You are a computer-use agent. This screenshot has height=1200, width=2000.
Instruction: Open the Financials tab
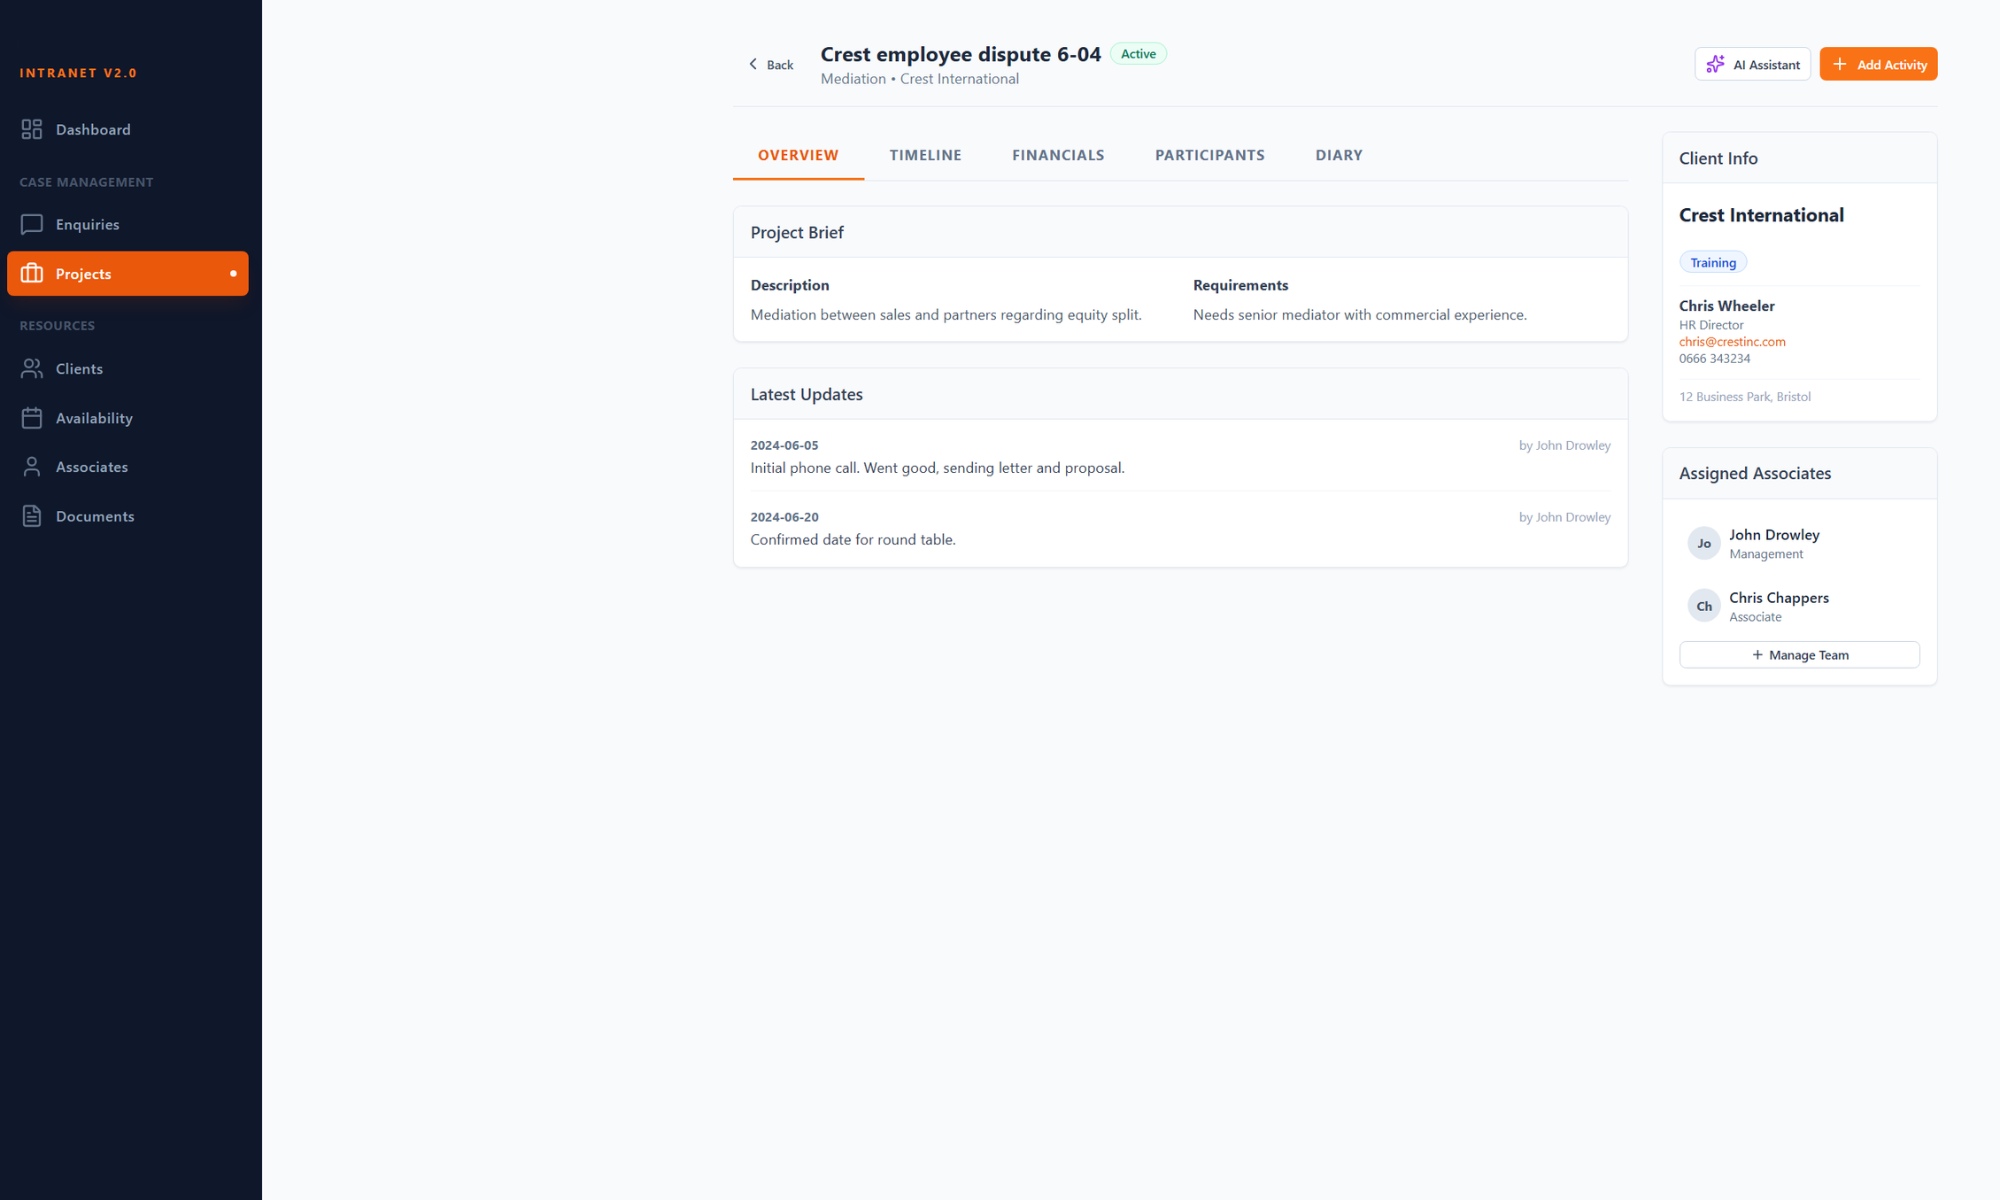point(1058,155)
